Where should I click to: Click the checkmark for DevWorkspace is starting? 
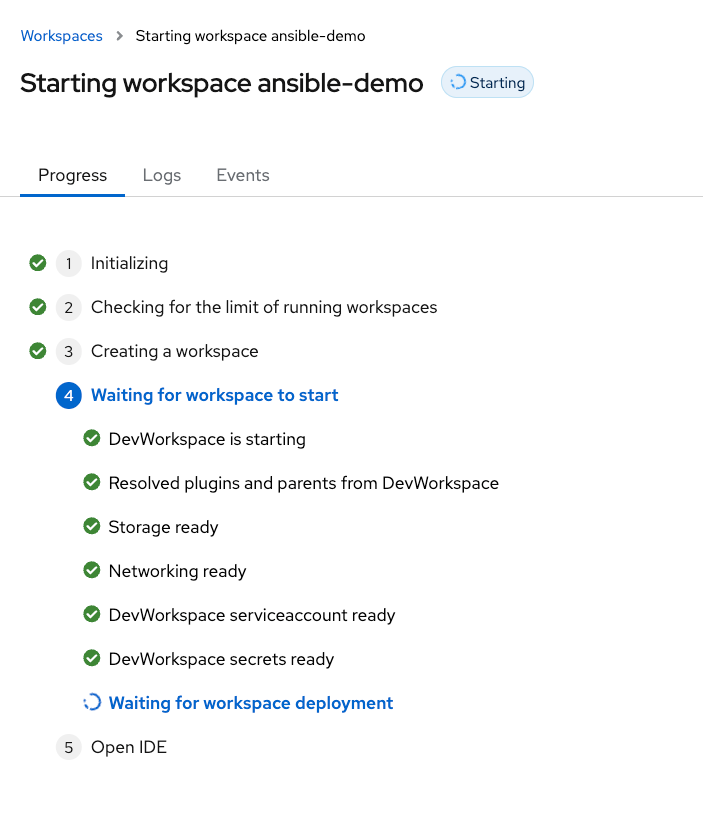click(92, 438)
